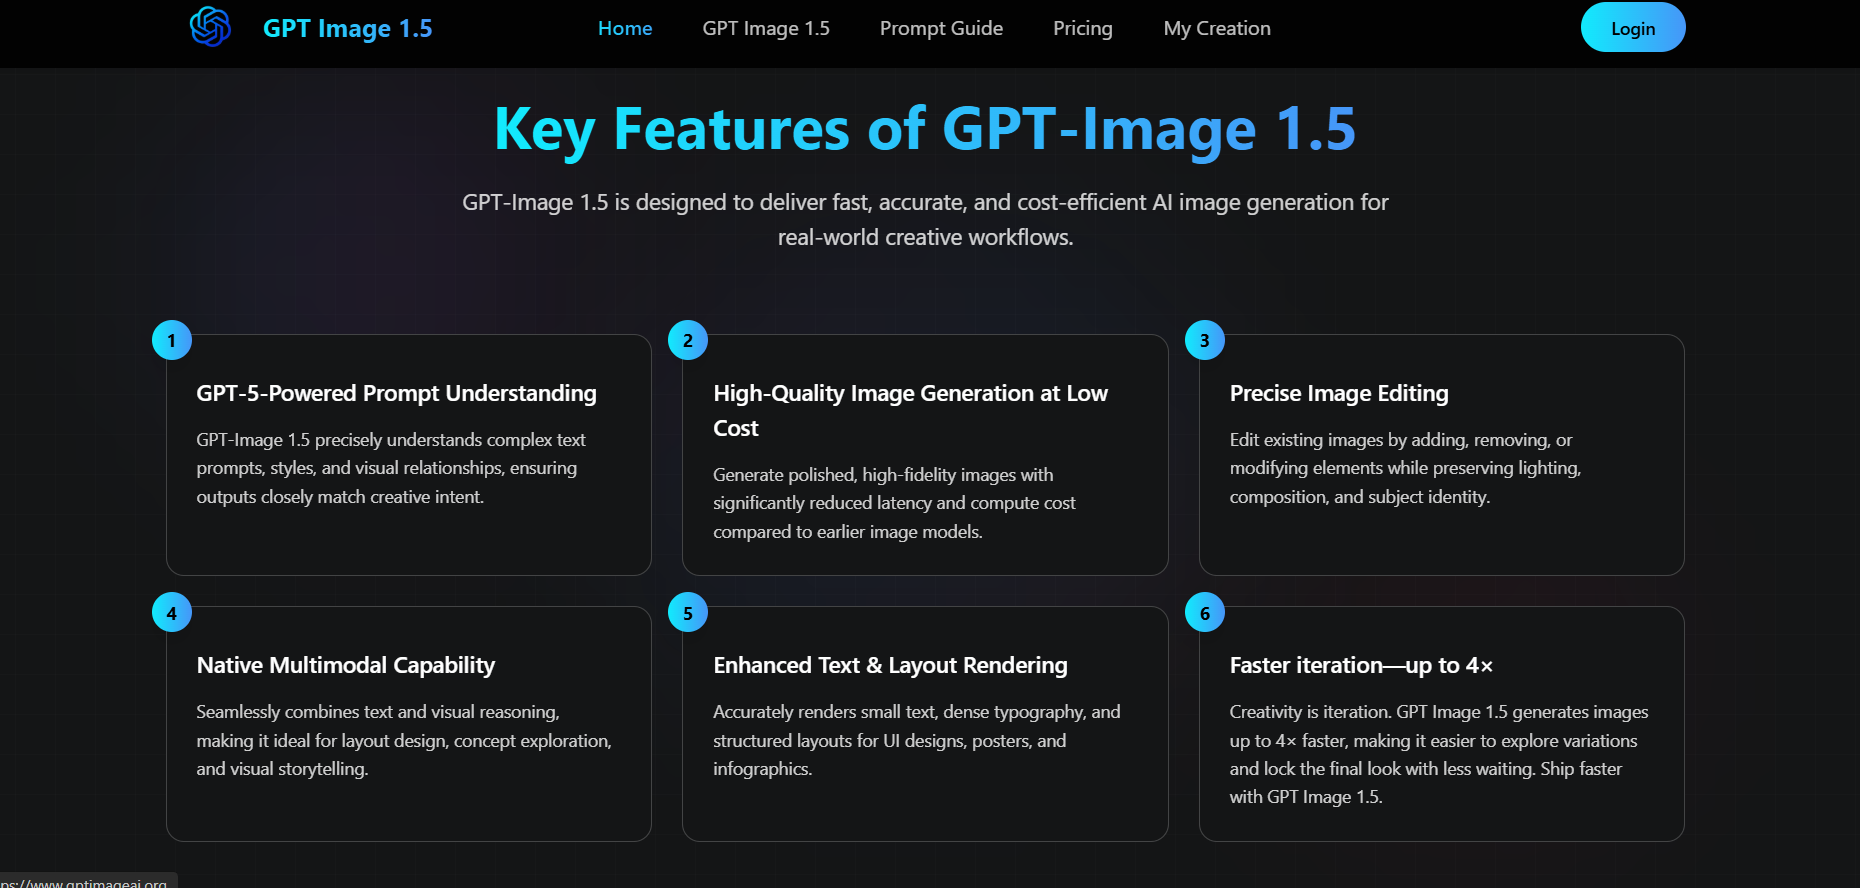
Task: Click text 'composition, and subject identity.'
Action: pos(1360,497)
